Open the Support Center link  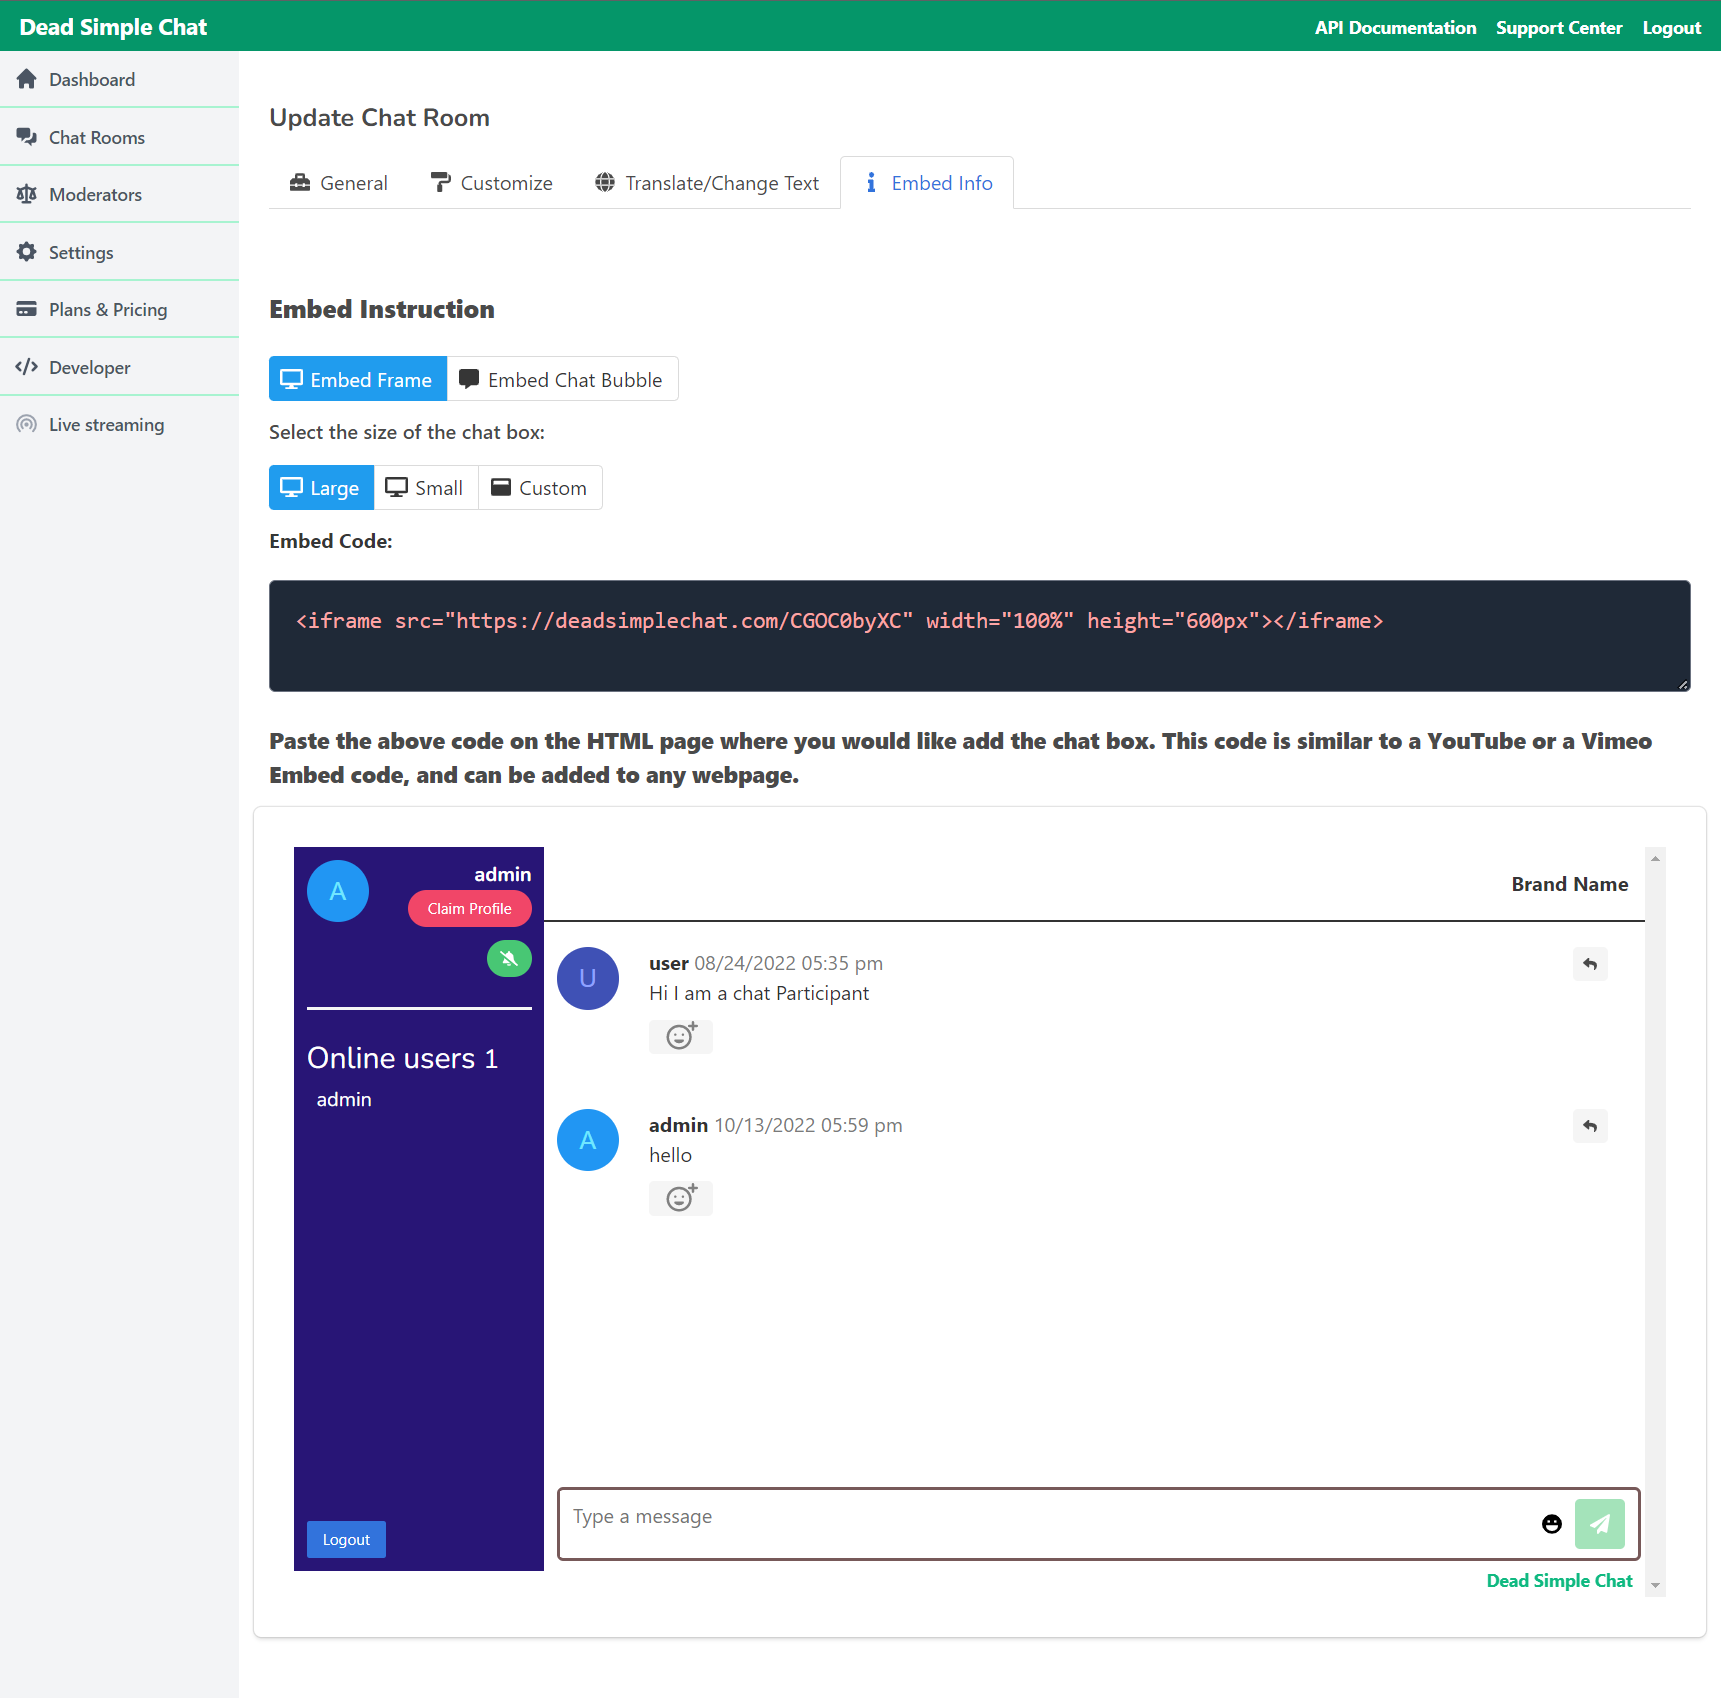1559,27
